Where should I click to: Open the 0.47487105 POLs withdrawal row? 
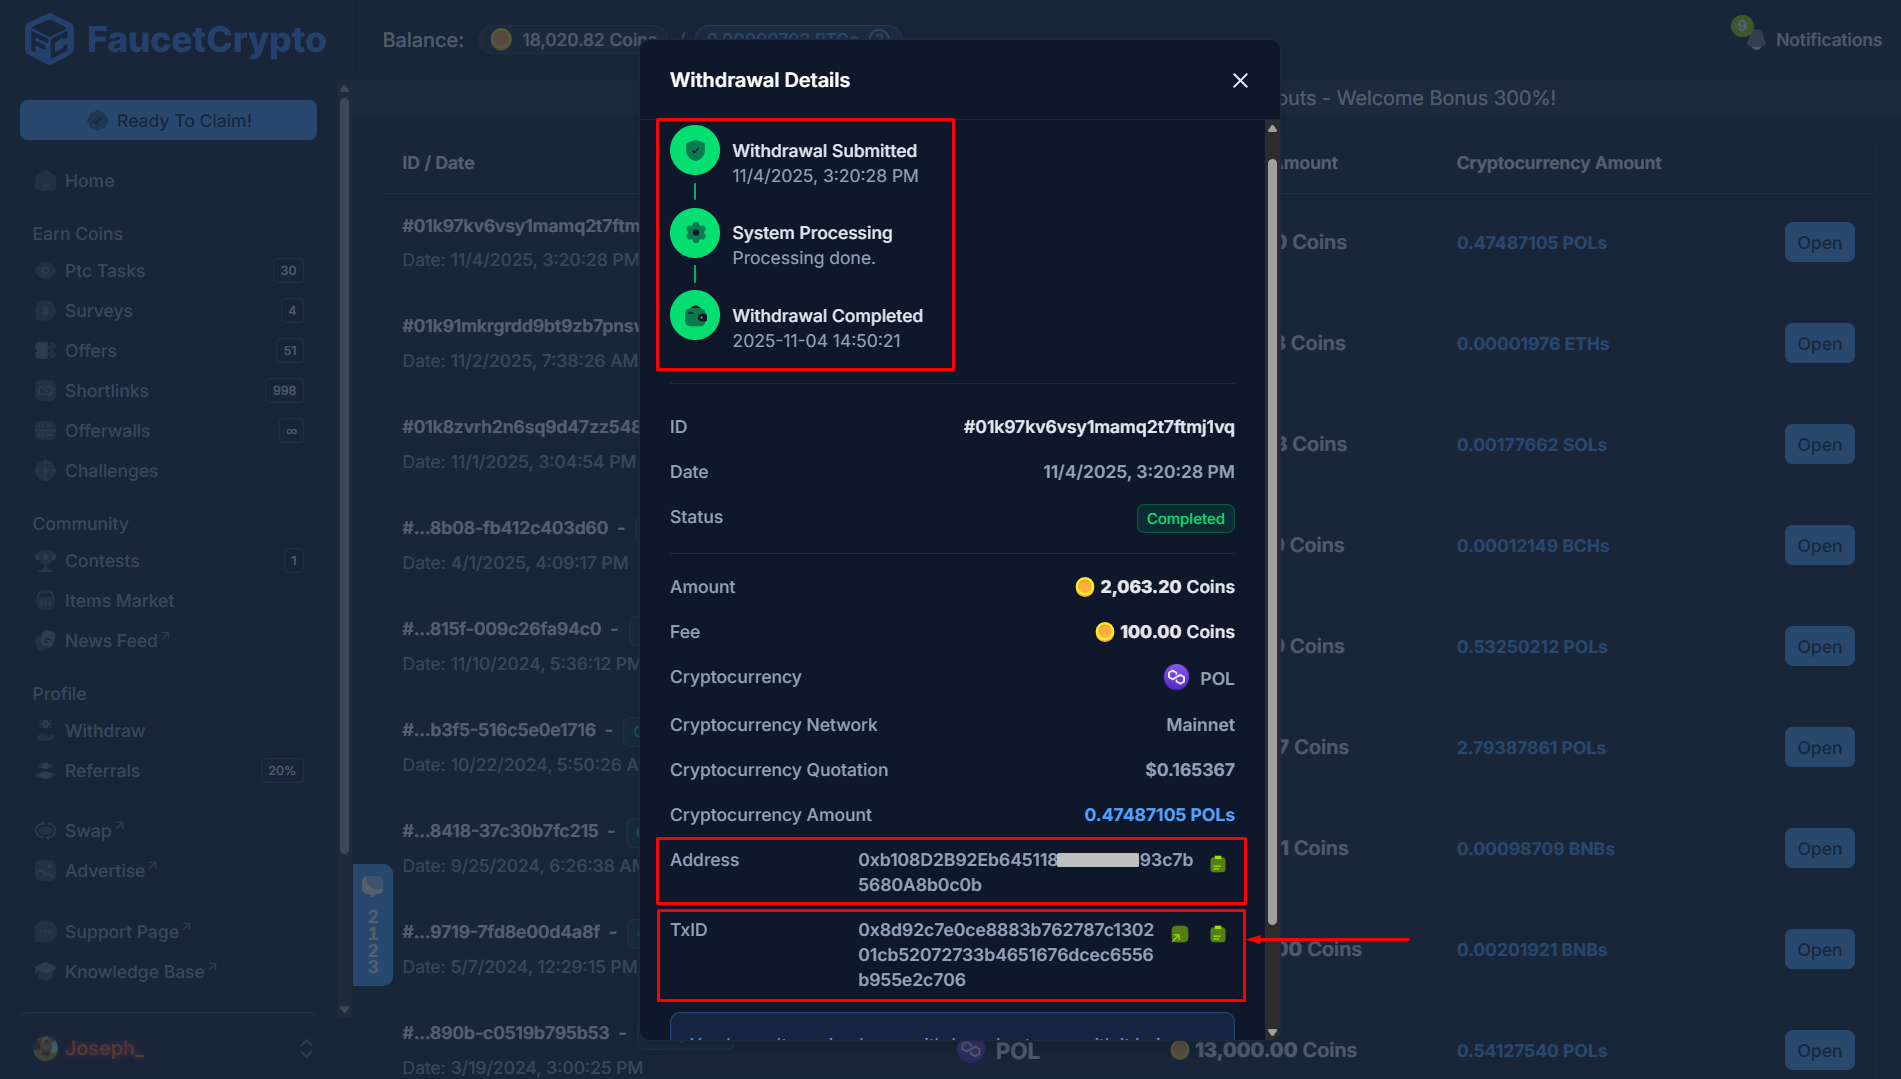tap(1819, 242)
